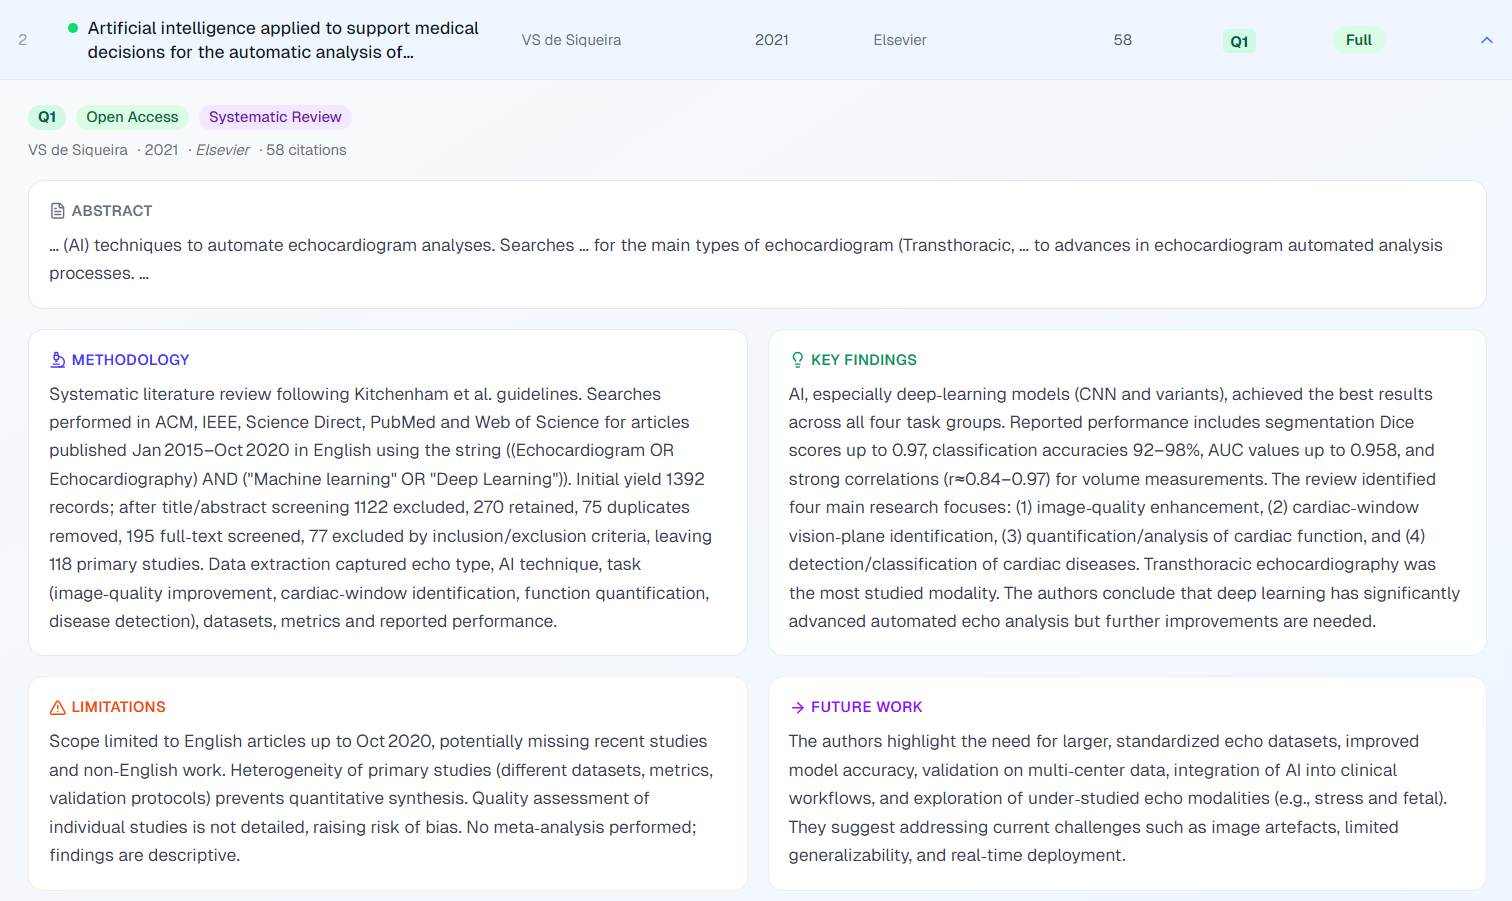Select the Methodology description paragraph
The height and width of the screenshot is (901, 1512).
(380, 507)
